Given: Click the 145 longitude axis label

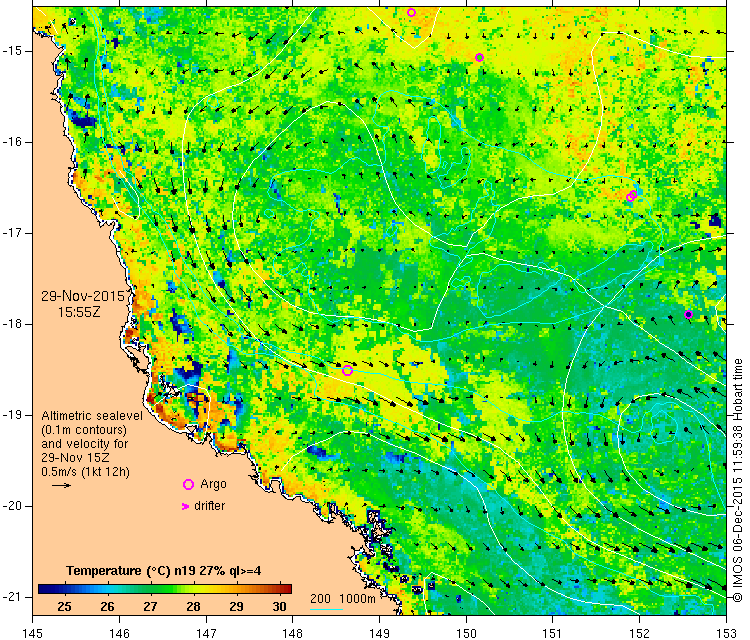Looking at the screenshot, I should pyautogui.click(x=33, y=633).
